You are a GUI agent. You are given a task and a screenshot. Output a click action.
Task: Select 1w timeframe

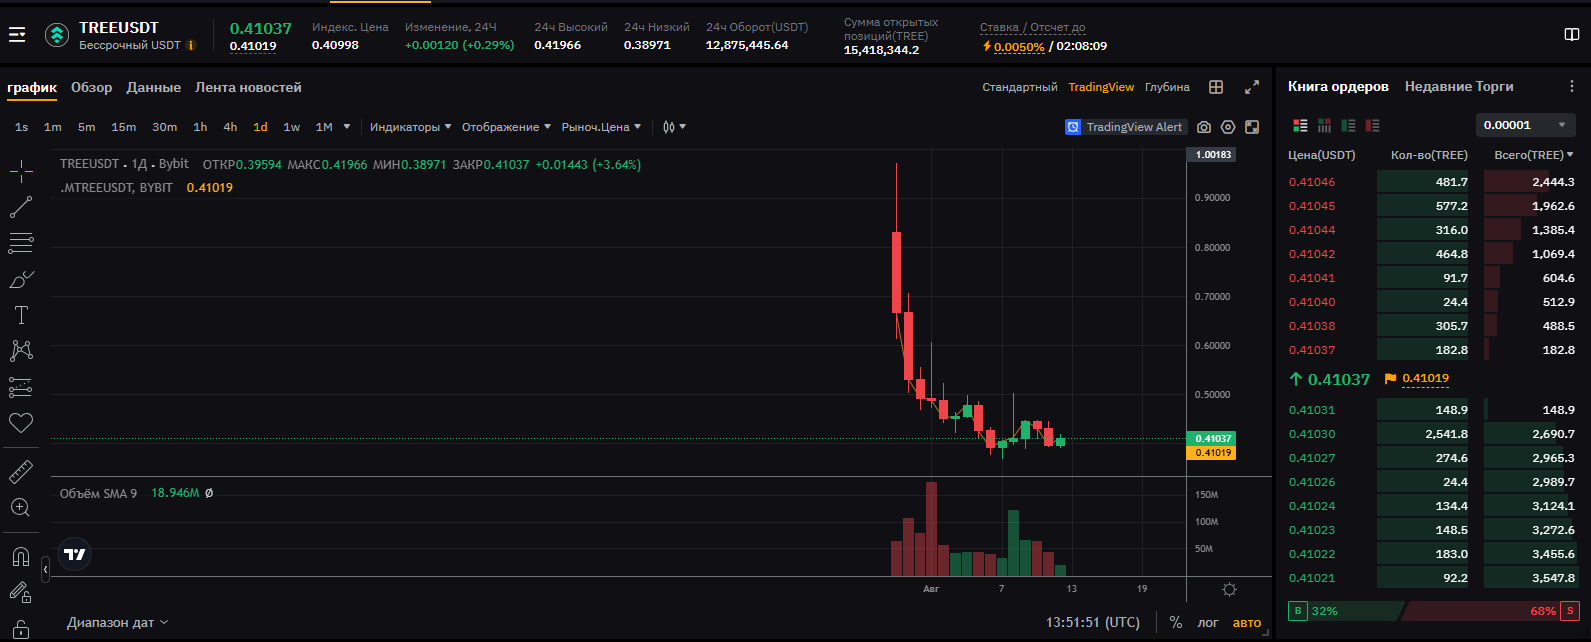[x=291, y=127]
